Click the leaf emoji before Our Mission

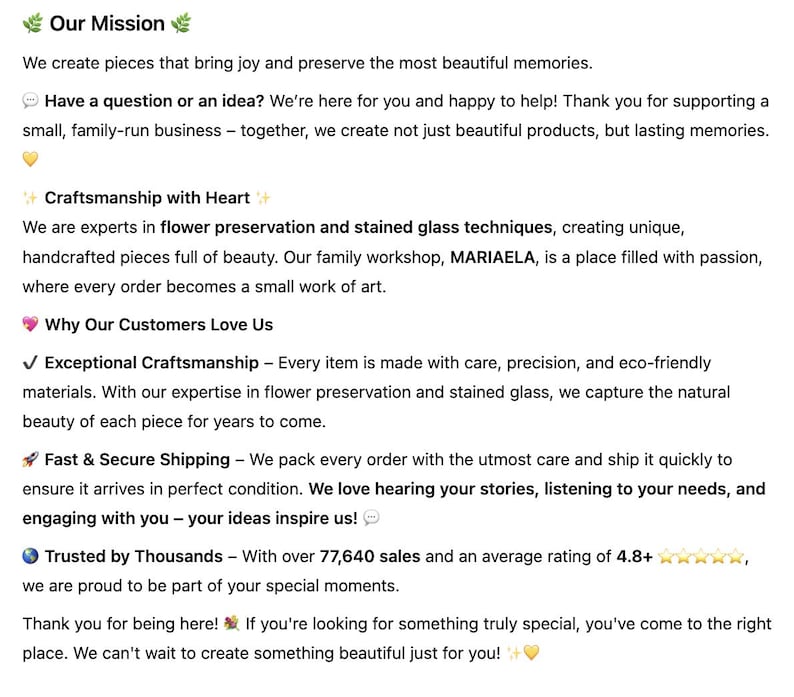pos(32,23)
